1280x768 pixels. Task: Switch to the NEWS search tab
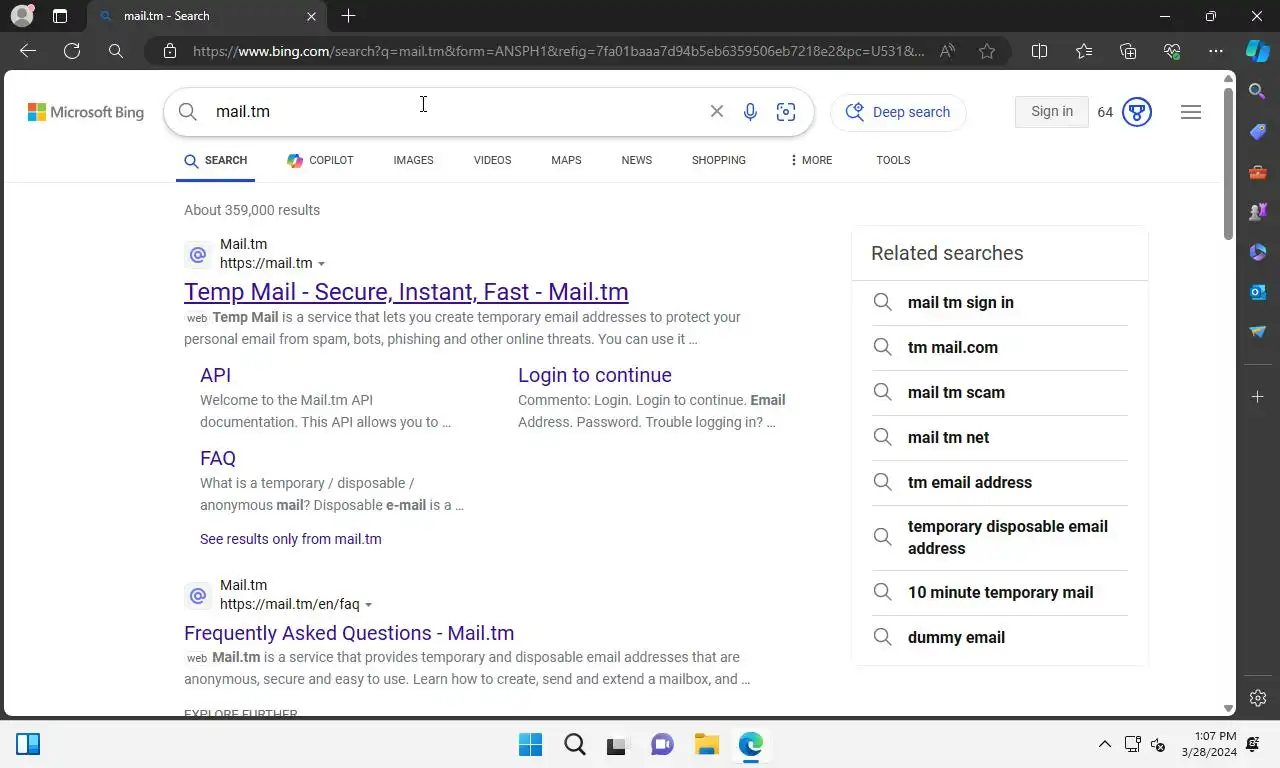tap(636, 160)
